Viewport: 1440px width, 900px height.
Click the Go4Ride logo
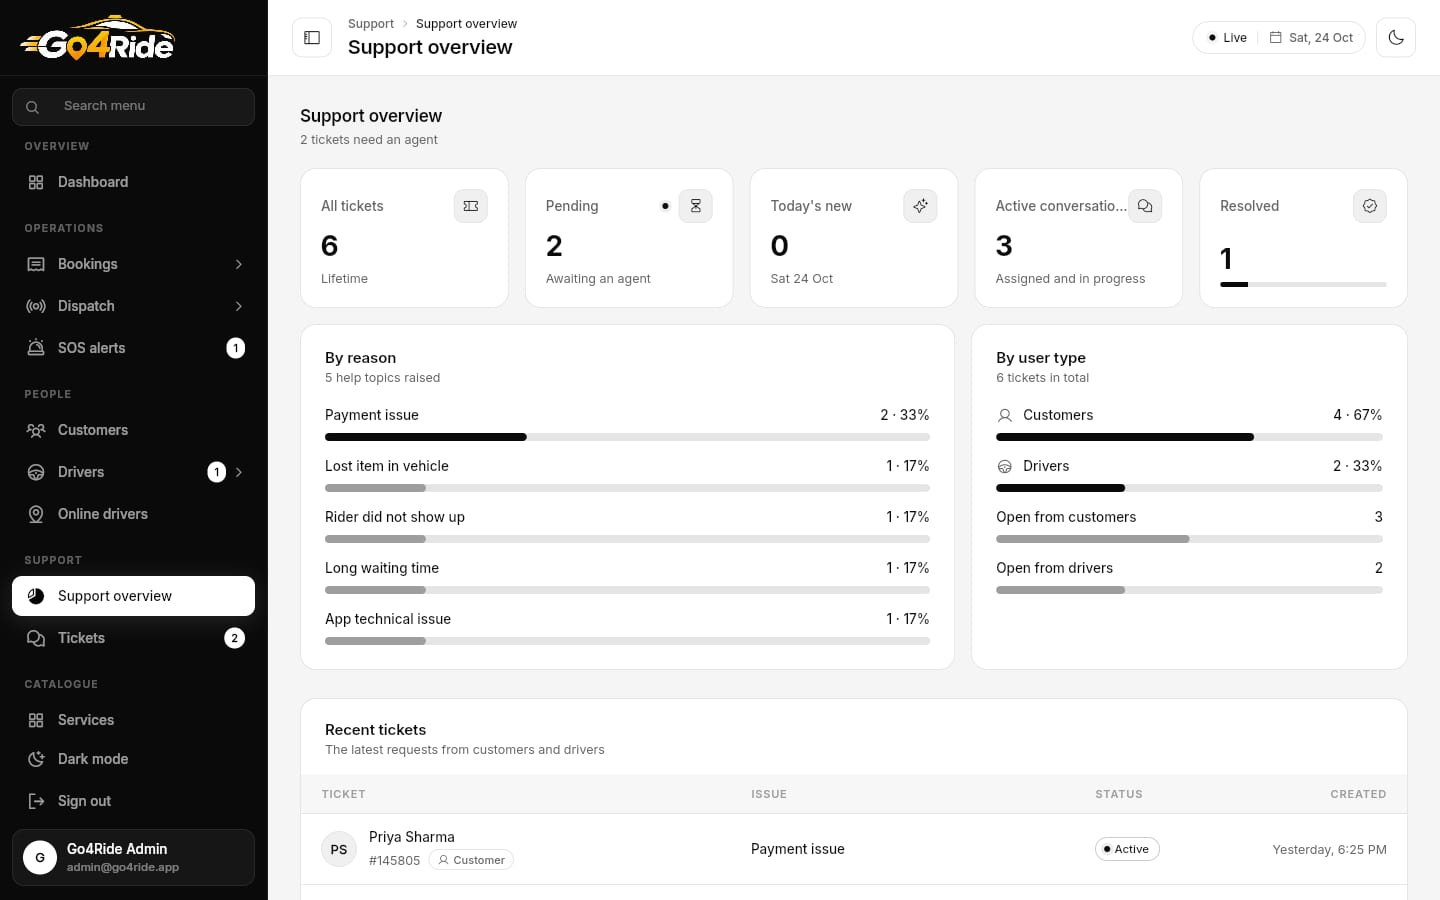point(97,38)
